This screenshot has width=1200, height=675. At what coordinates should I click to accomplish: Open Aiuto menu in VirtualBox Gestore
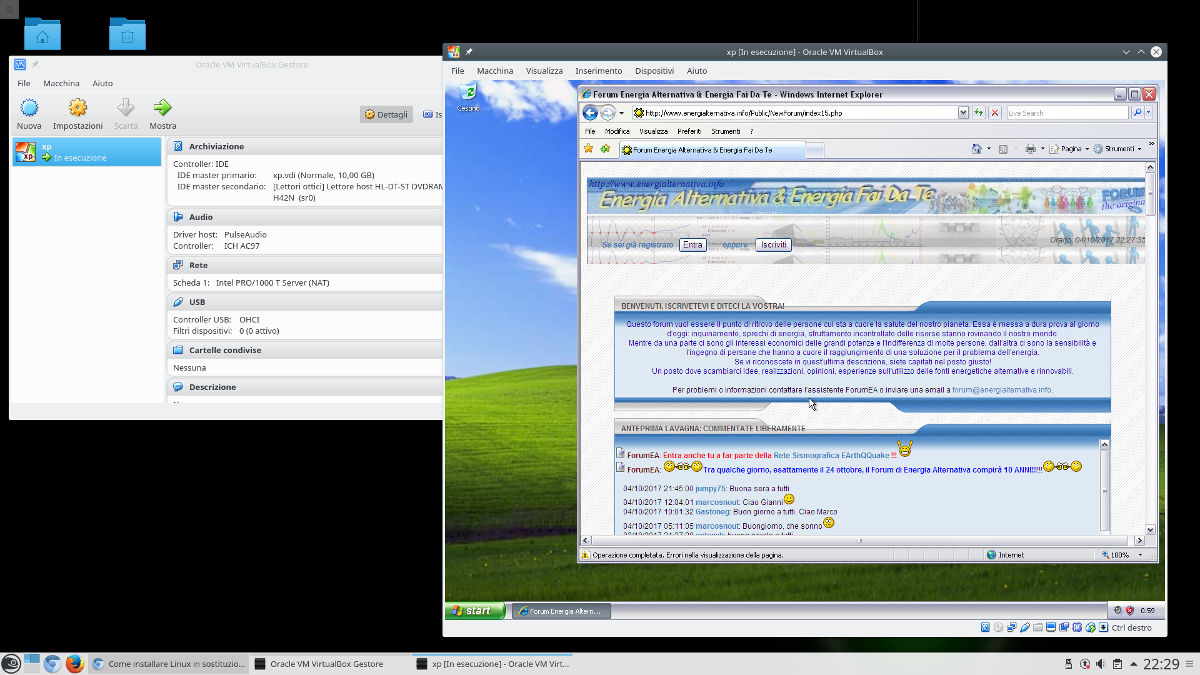pyautogui.click(x=103, y=83)
